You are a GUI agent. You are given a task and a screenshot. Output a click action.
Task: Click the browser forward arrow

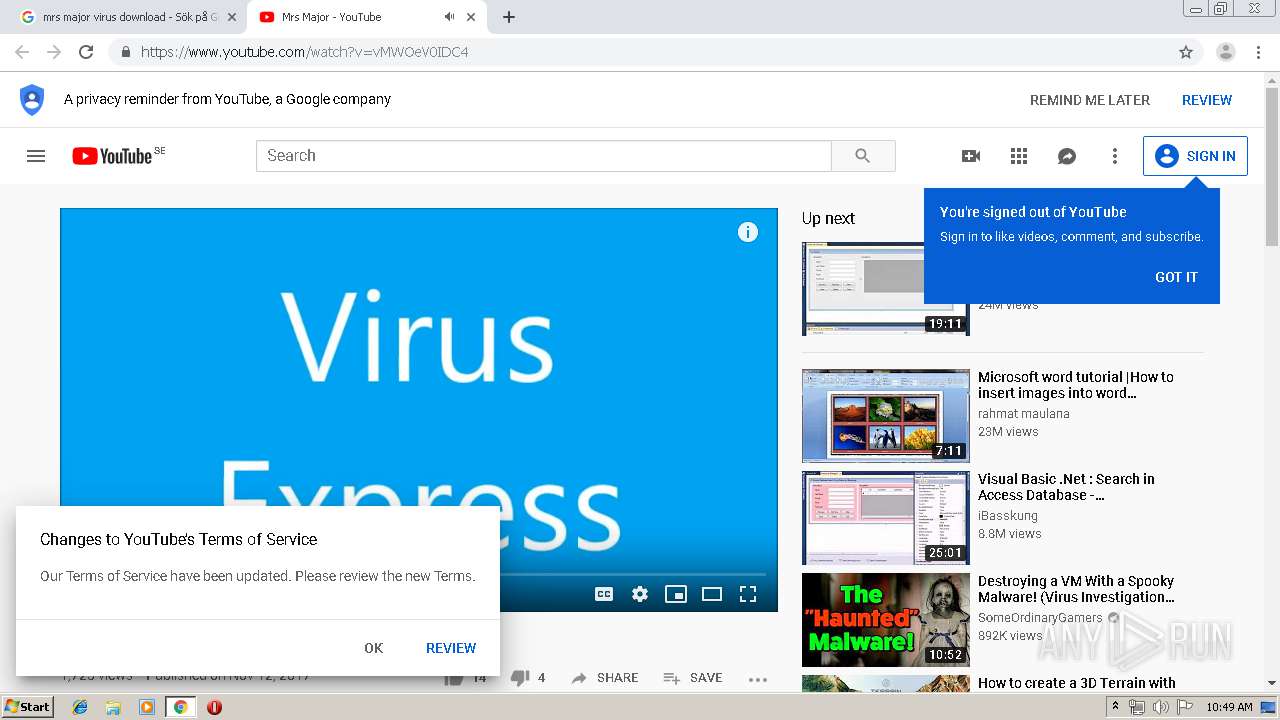[54, 52]
